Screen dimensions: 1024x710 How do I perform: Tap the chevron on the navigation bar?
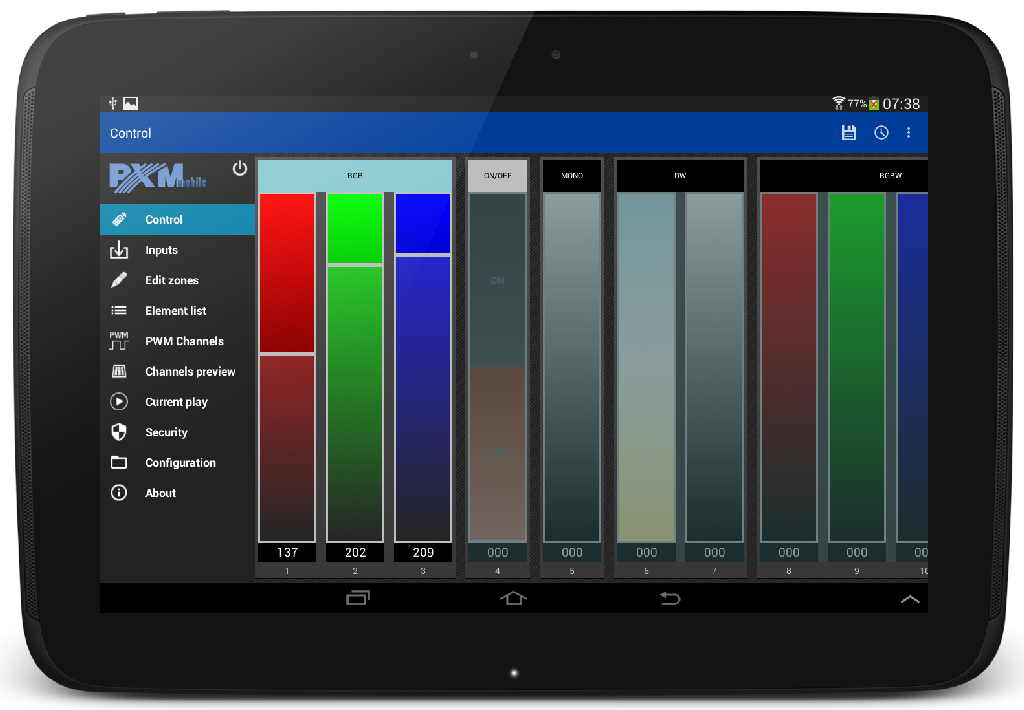909,598
